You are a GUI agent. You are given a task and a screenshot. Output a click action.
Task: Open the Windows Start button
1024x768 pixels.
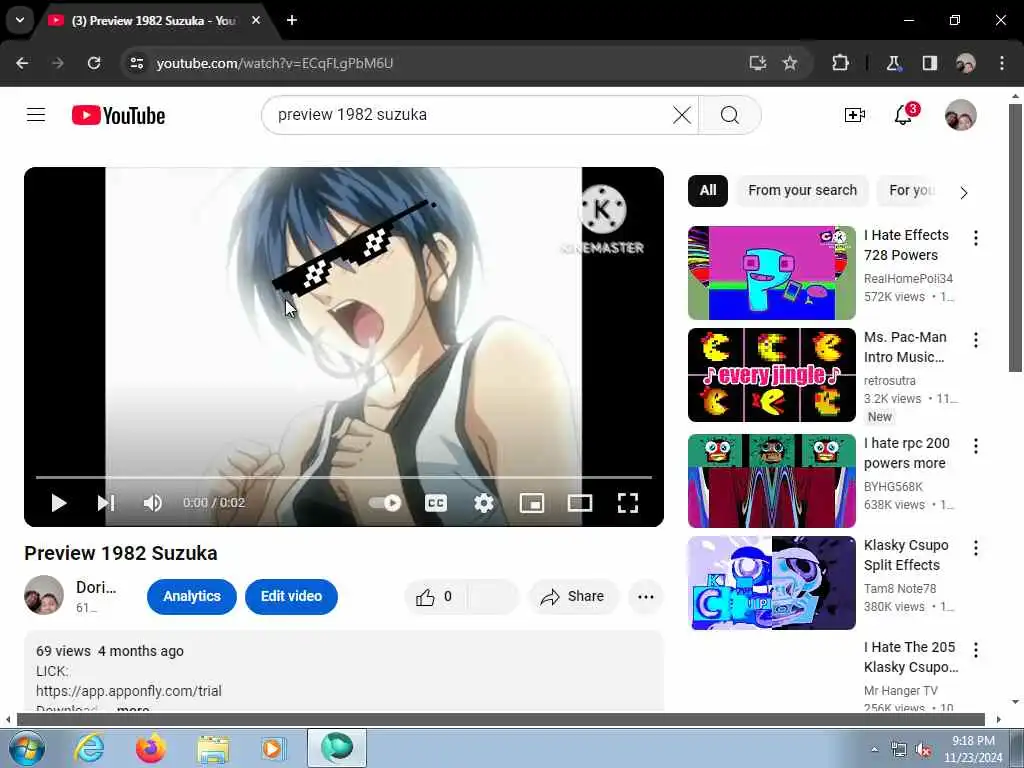pyautogui.click(x=27, y=748)
